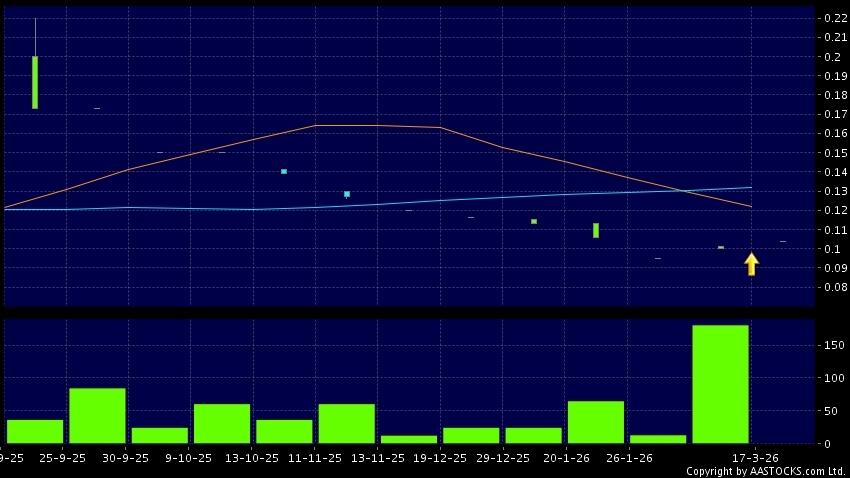Viewport: 850px width, 478px height.
Task: Click the cyan candlestick near 0.13 level
Action: (x=347, y=194)
